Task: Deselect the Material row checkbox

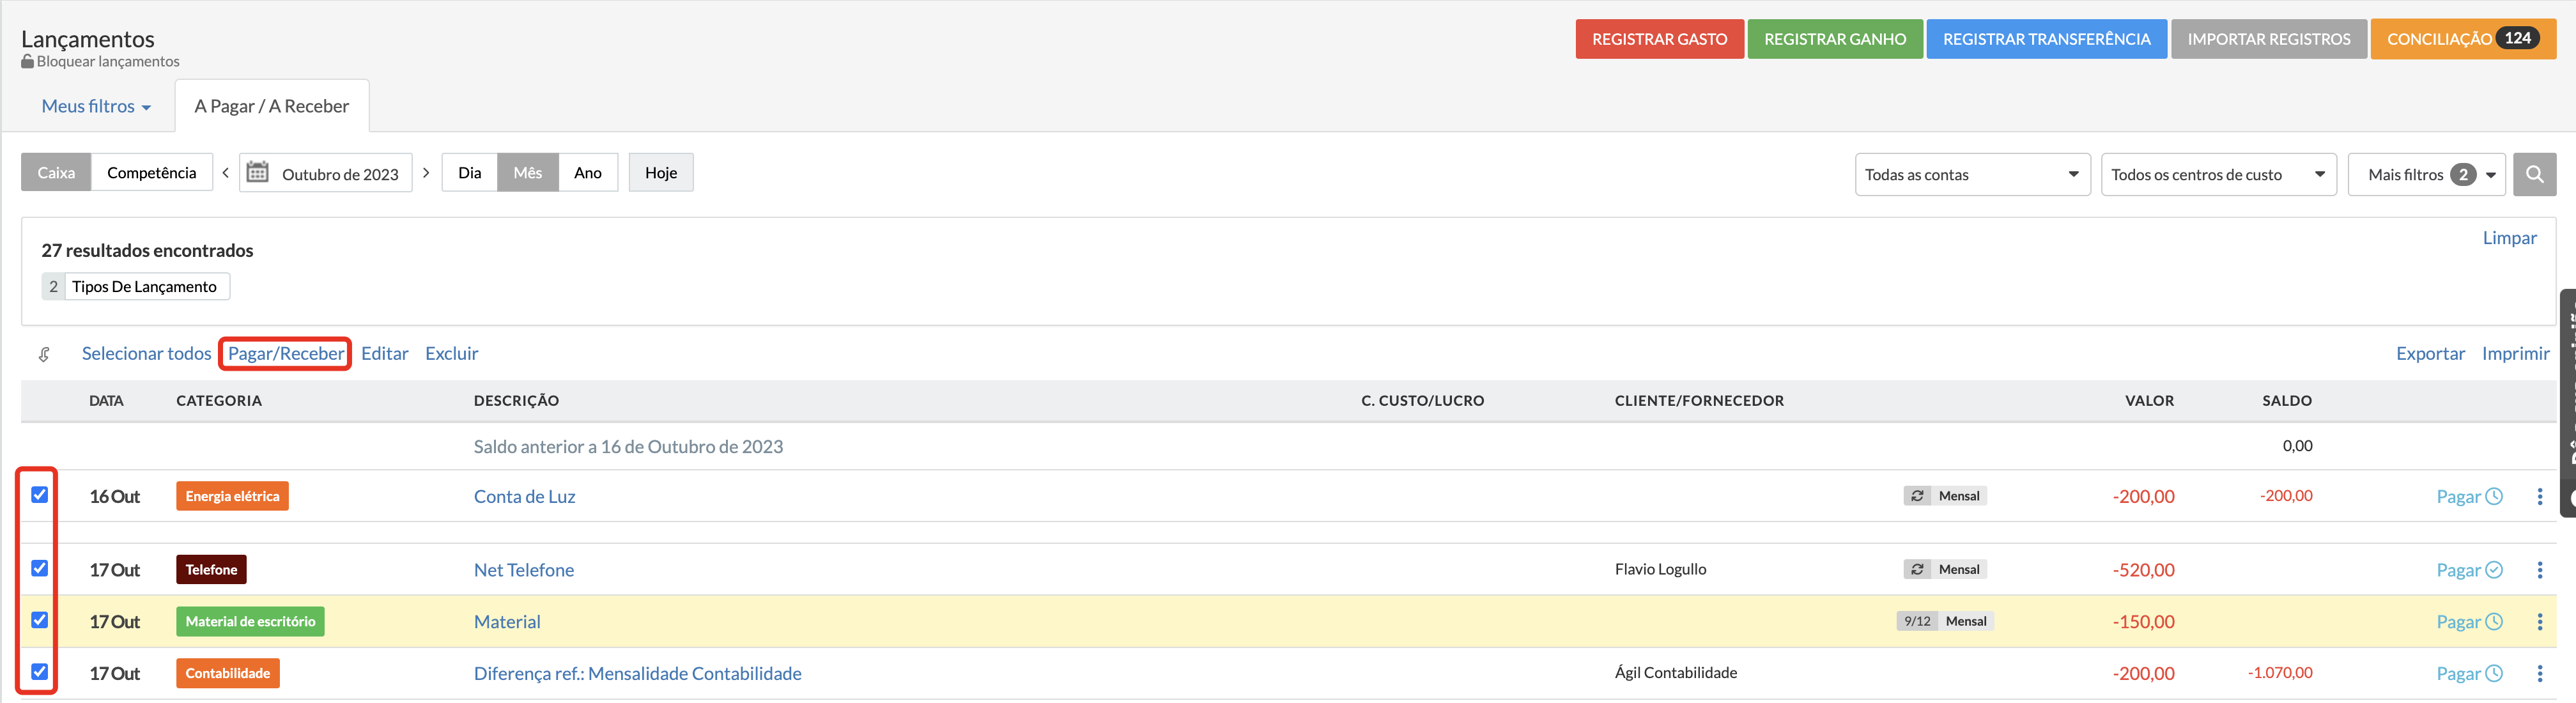Action: coord(40,620)
